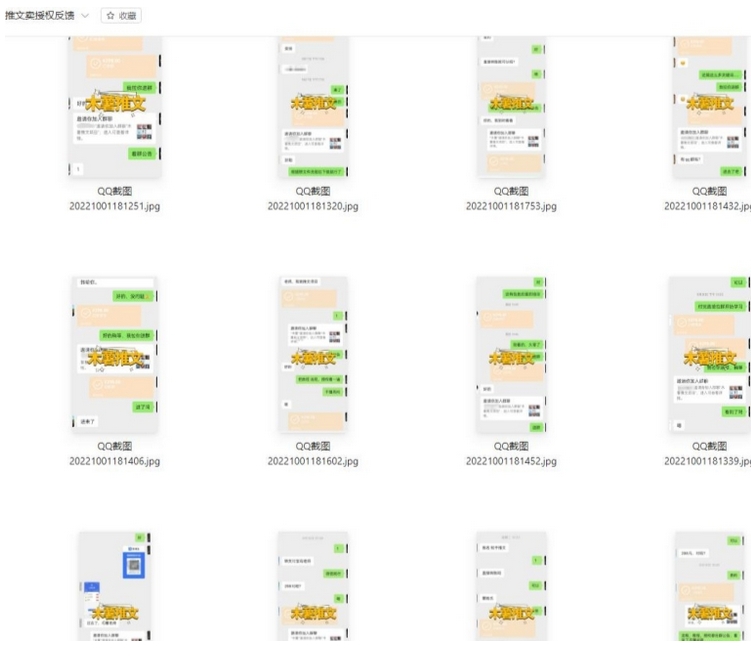The image size is (751, 657).
Task: Select the thumbnail showing a blue QR code
Action: coord(114,585)
